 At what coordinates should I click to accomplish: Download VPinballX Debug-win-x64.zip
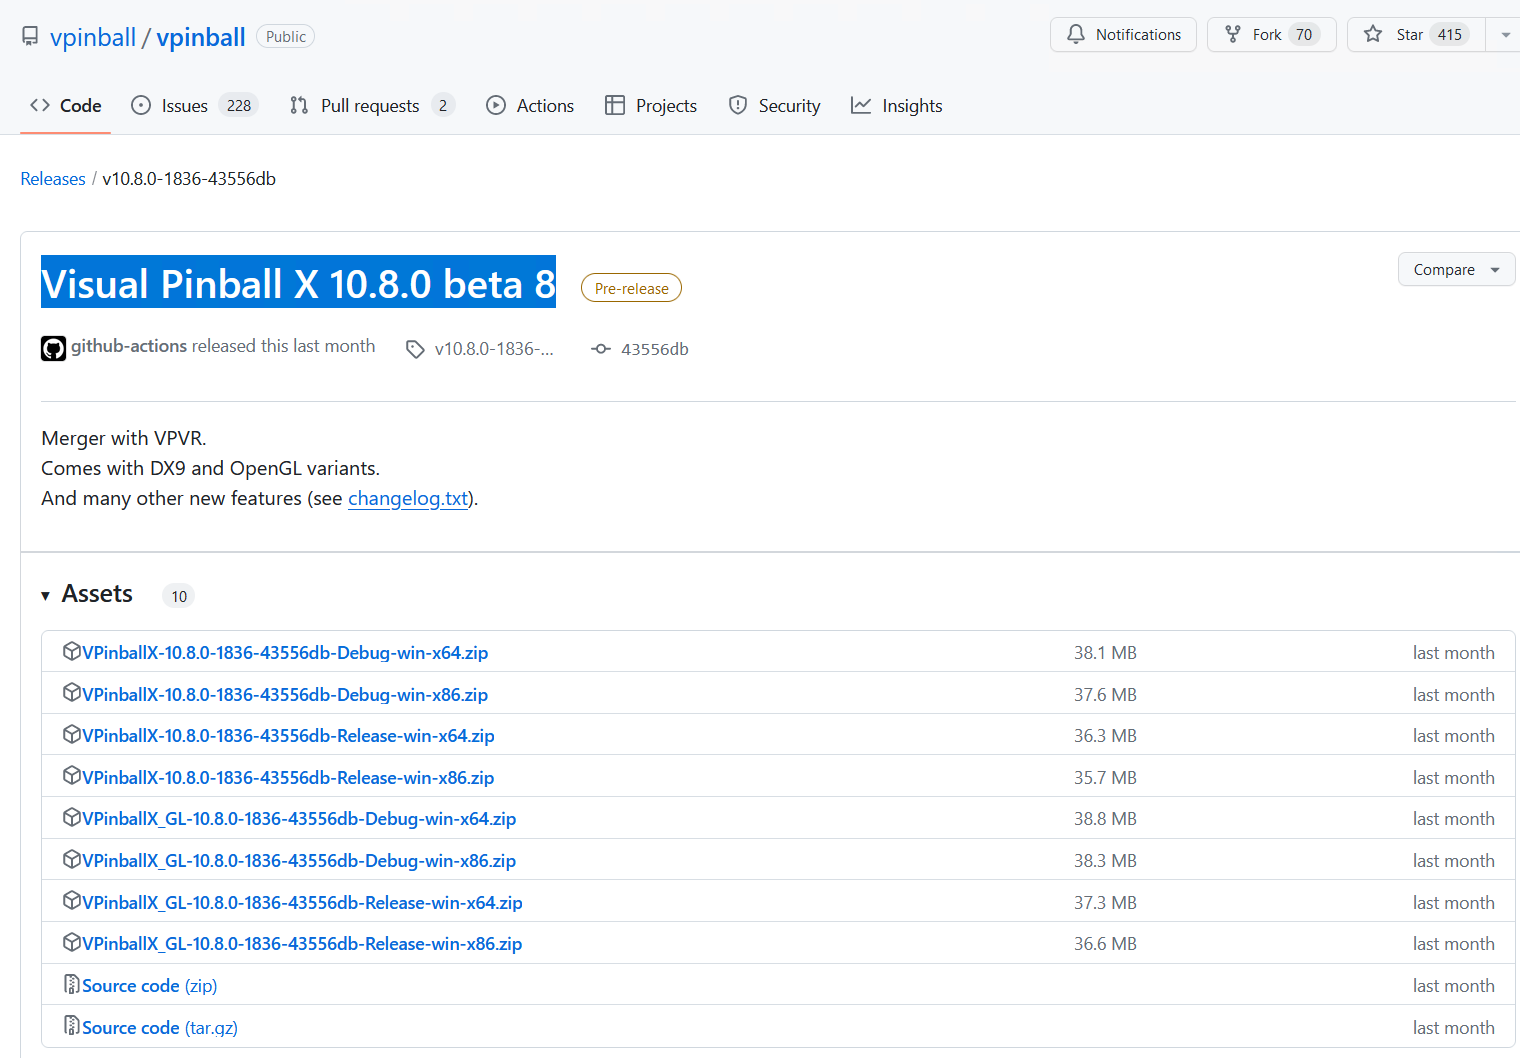[285, 653]
